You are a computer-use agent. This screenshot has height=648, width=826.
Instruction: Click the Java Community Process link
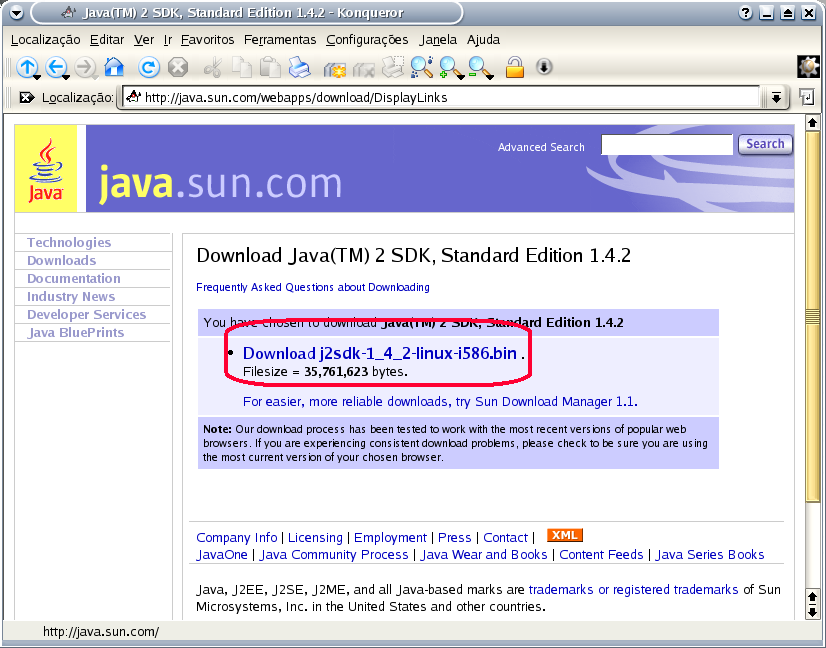coord(334,555)
